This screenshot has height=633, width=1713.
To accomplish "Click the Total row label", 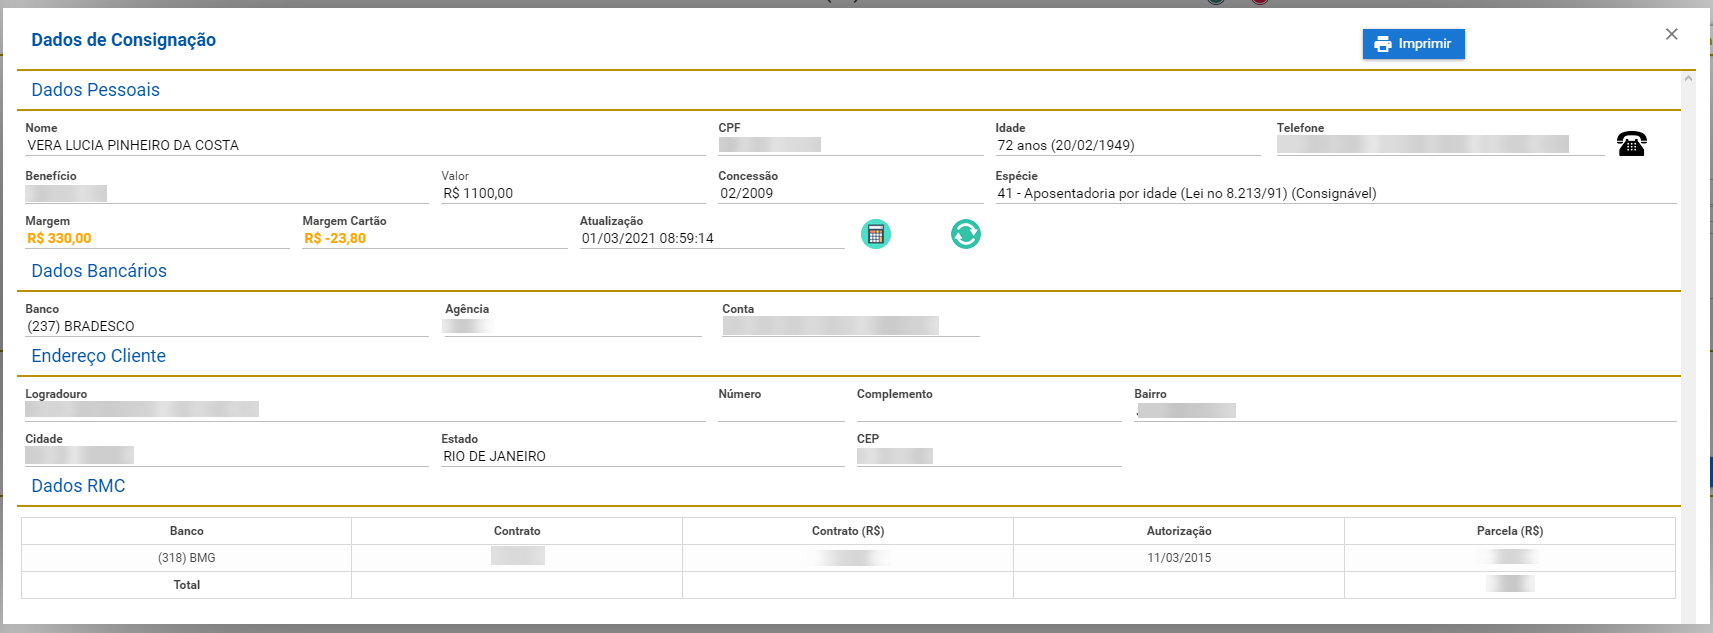I will click(x=187, y=585).
